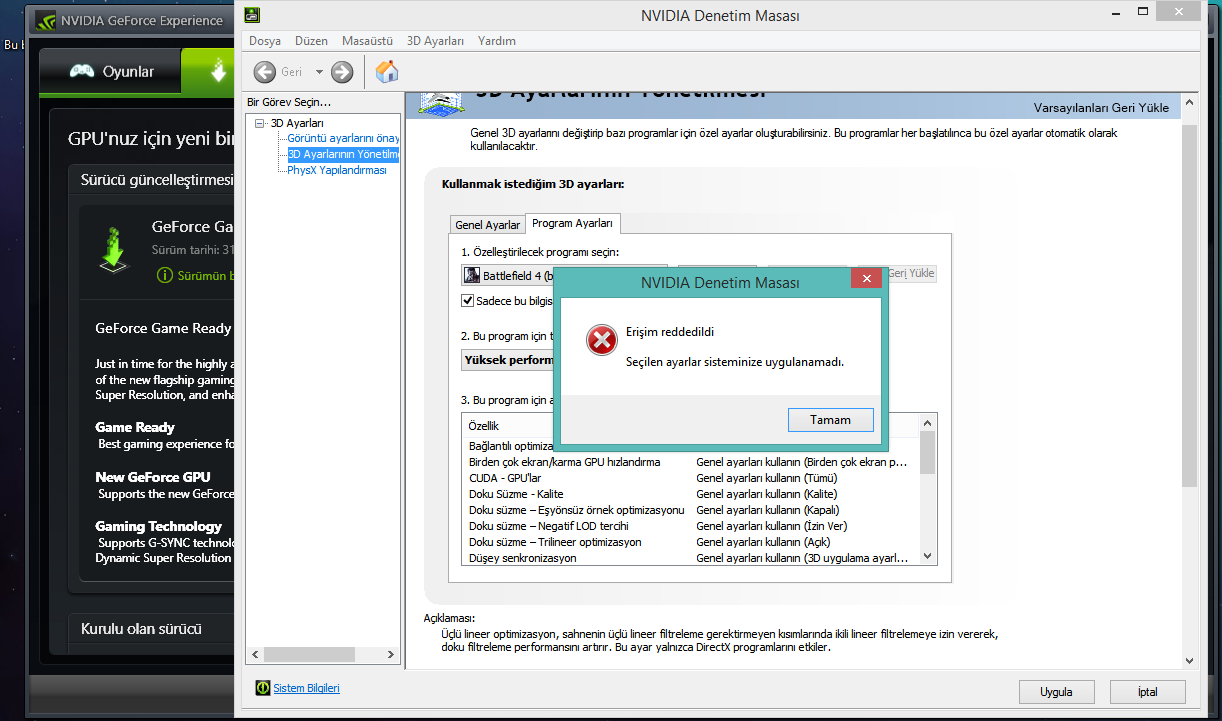Click the red error icon in dialog
This screenshot has width=1222, height=721.
point(601,341)
